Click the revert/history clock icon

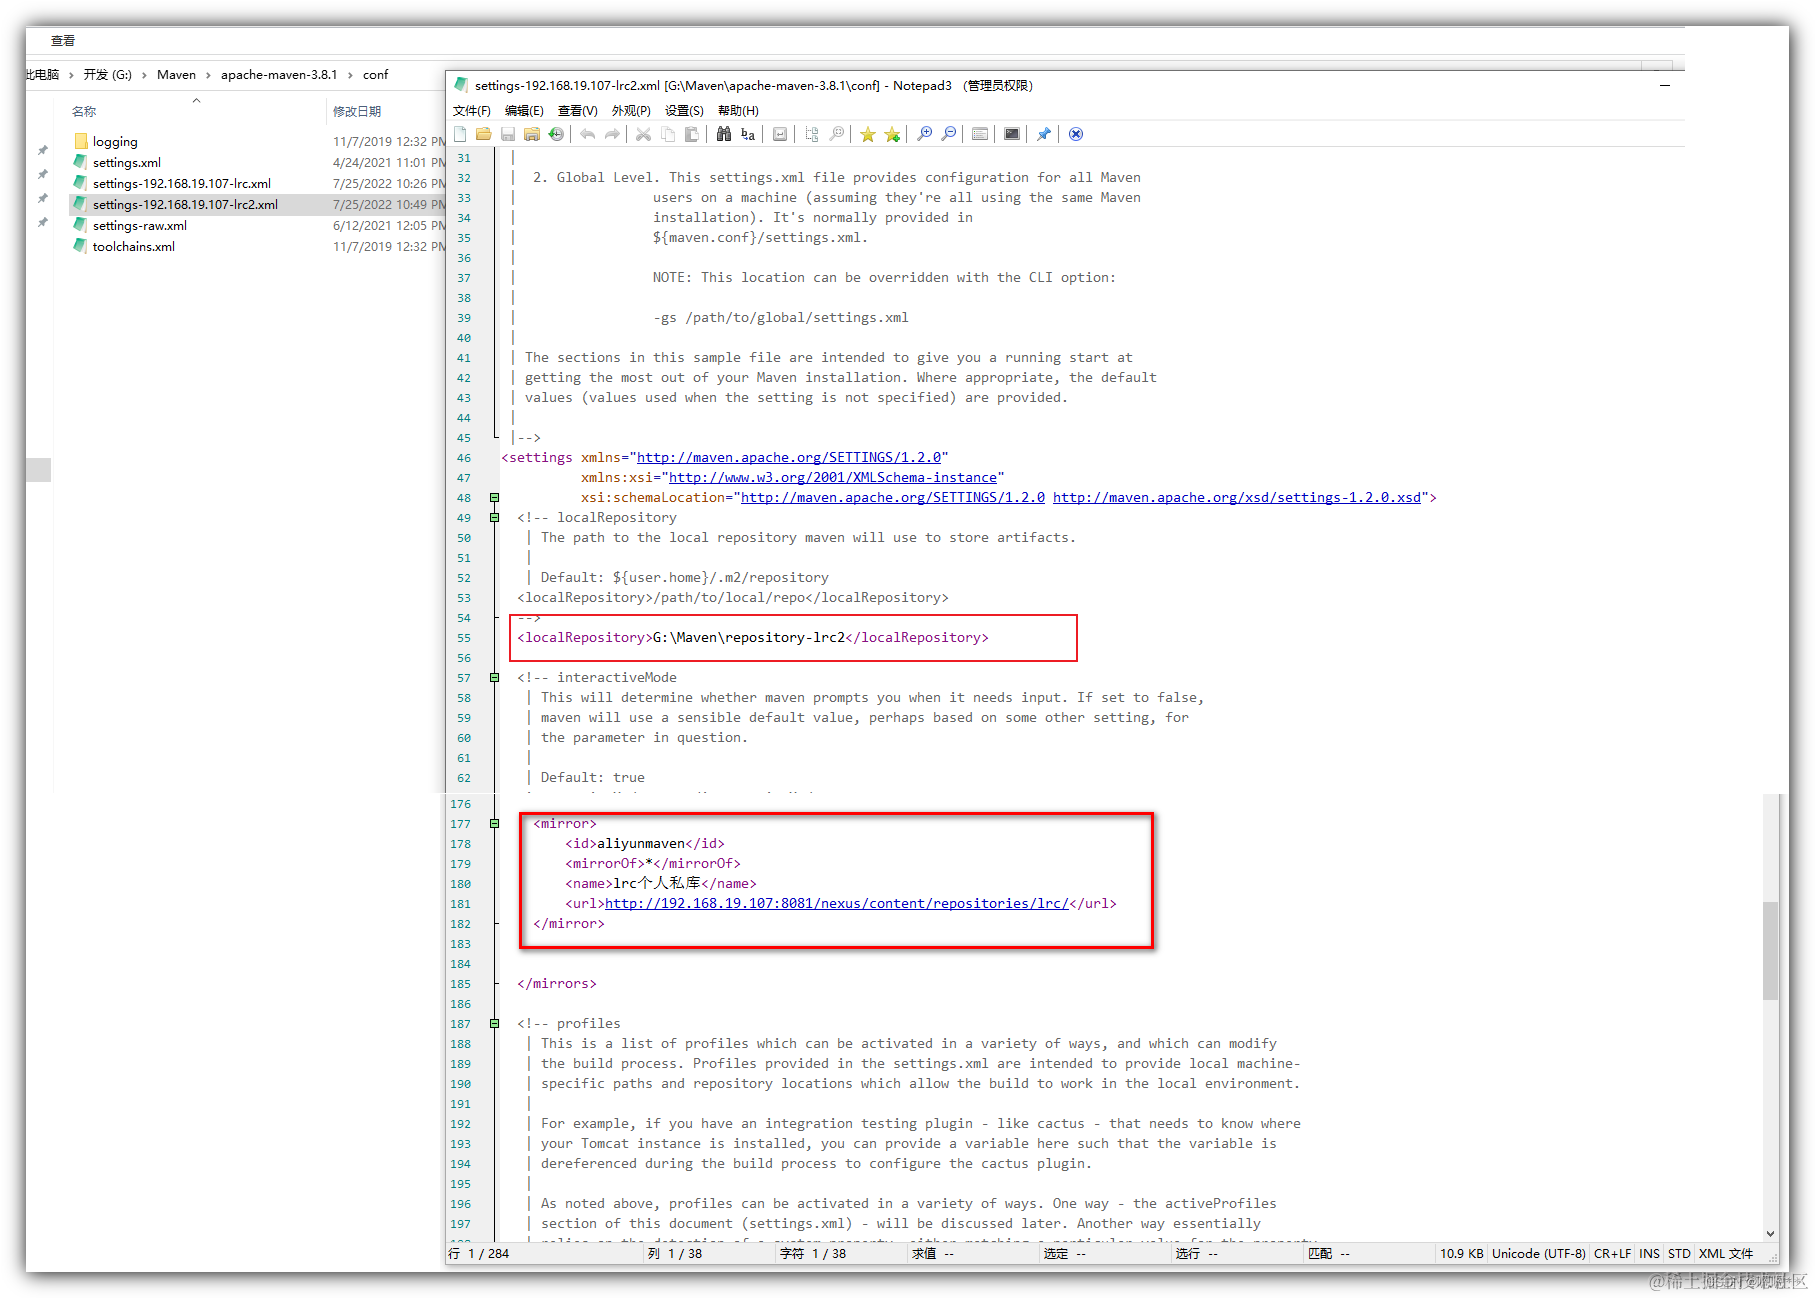(556, 134)
